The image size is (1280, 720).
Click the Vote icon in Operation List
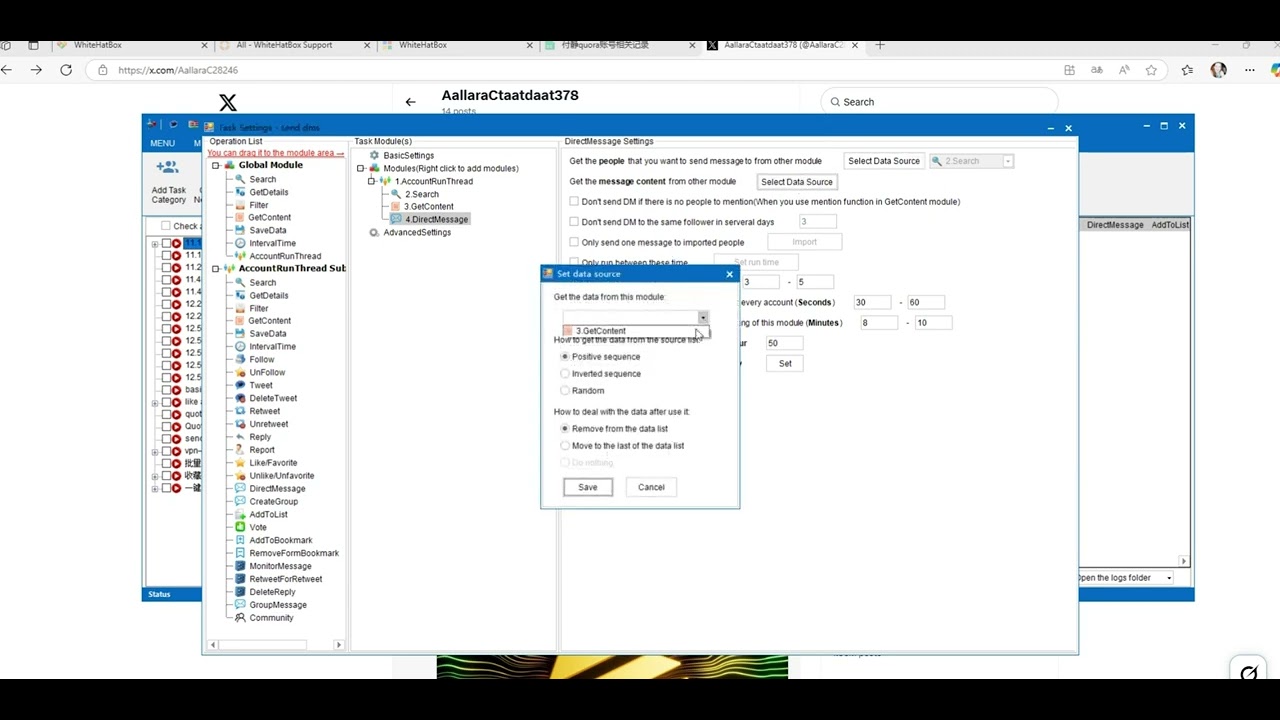pos(240,527)
